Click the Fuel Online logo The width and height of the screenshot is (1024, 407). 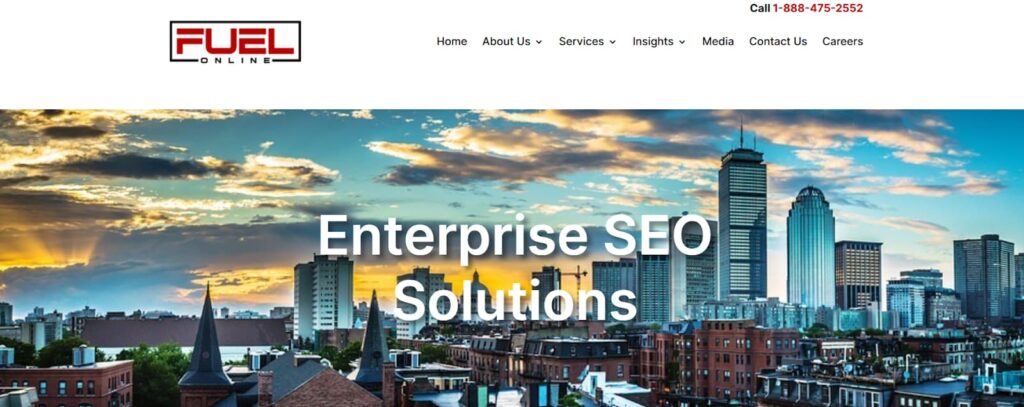235,42
